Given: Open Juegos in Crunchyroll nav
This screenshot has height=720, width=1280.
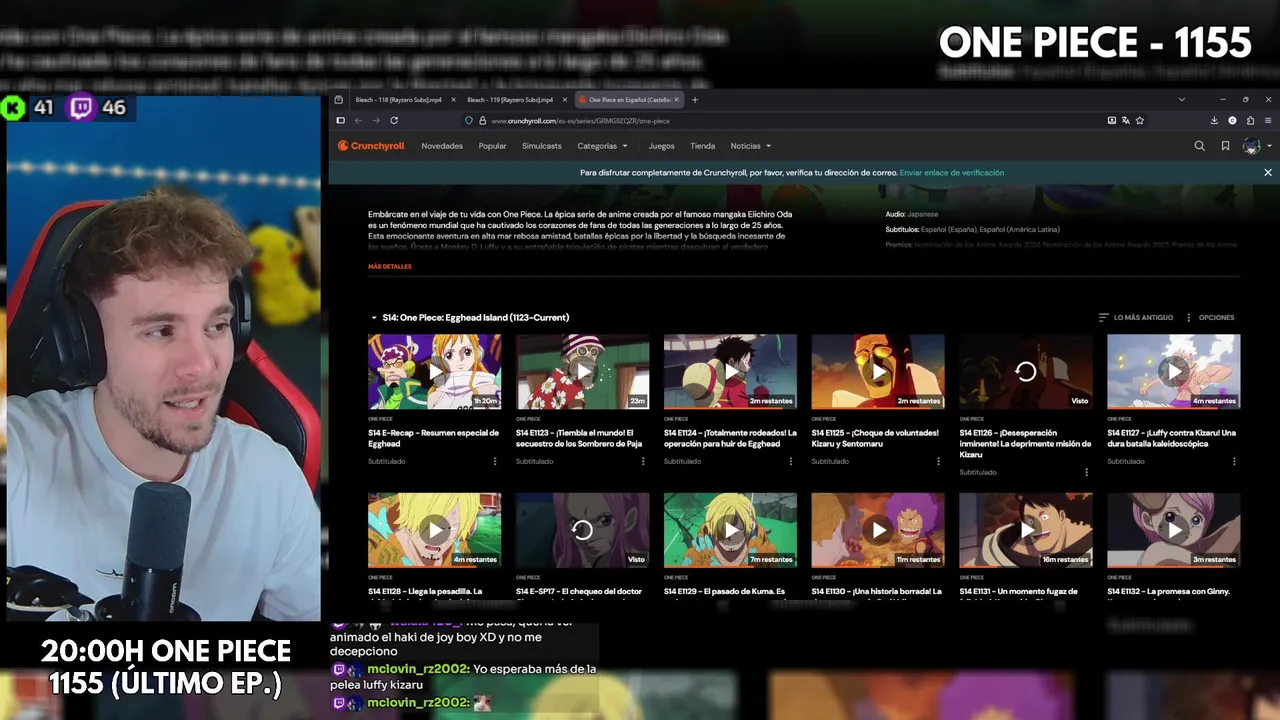Looking at the screenshot, I should (x=661, y=146).
